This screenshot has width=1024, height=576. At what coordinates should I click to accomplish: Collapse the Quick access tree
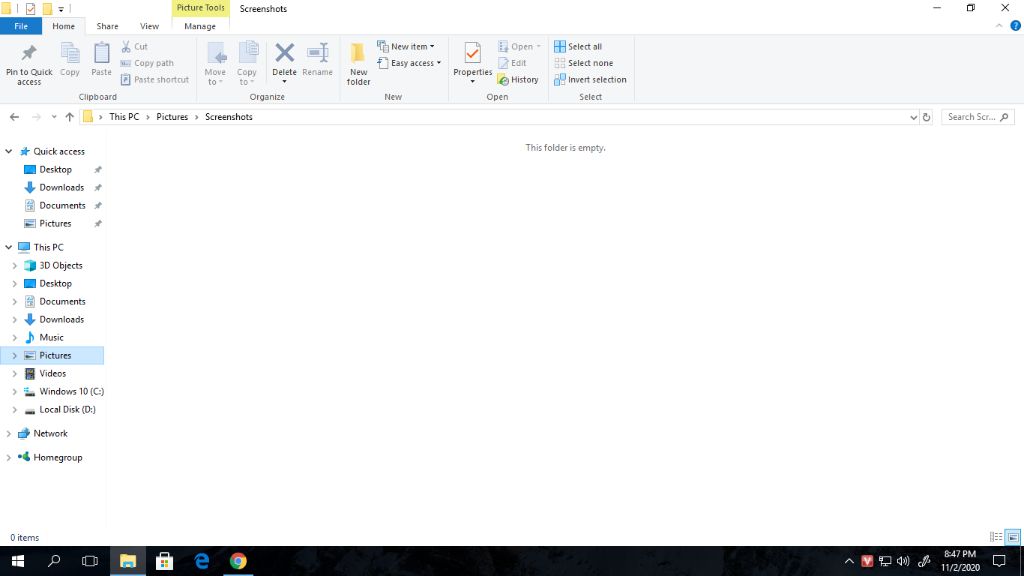[x=8, y=152]
